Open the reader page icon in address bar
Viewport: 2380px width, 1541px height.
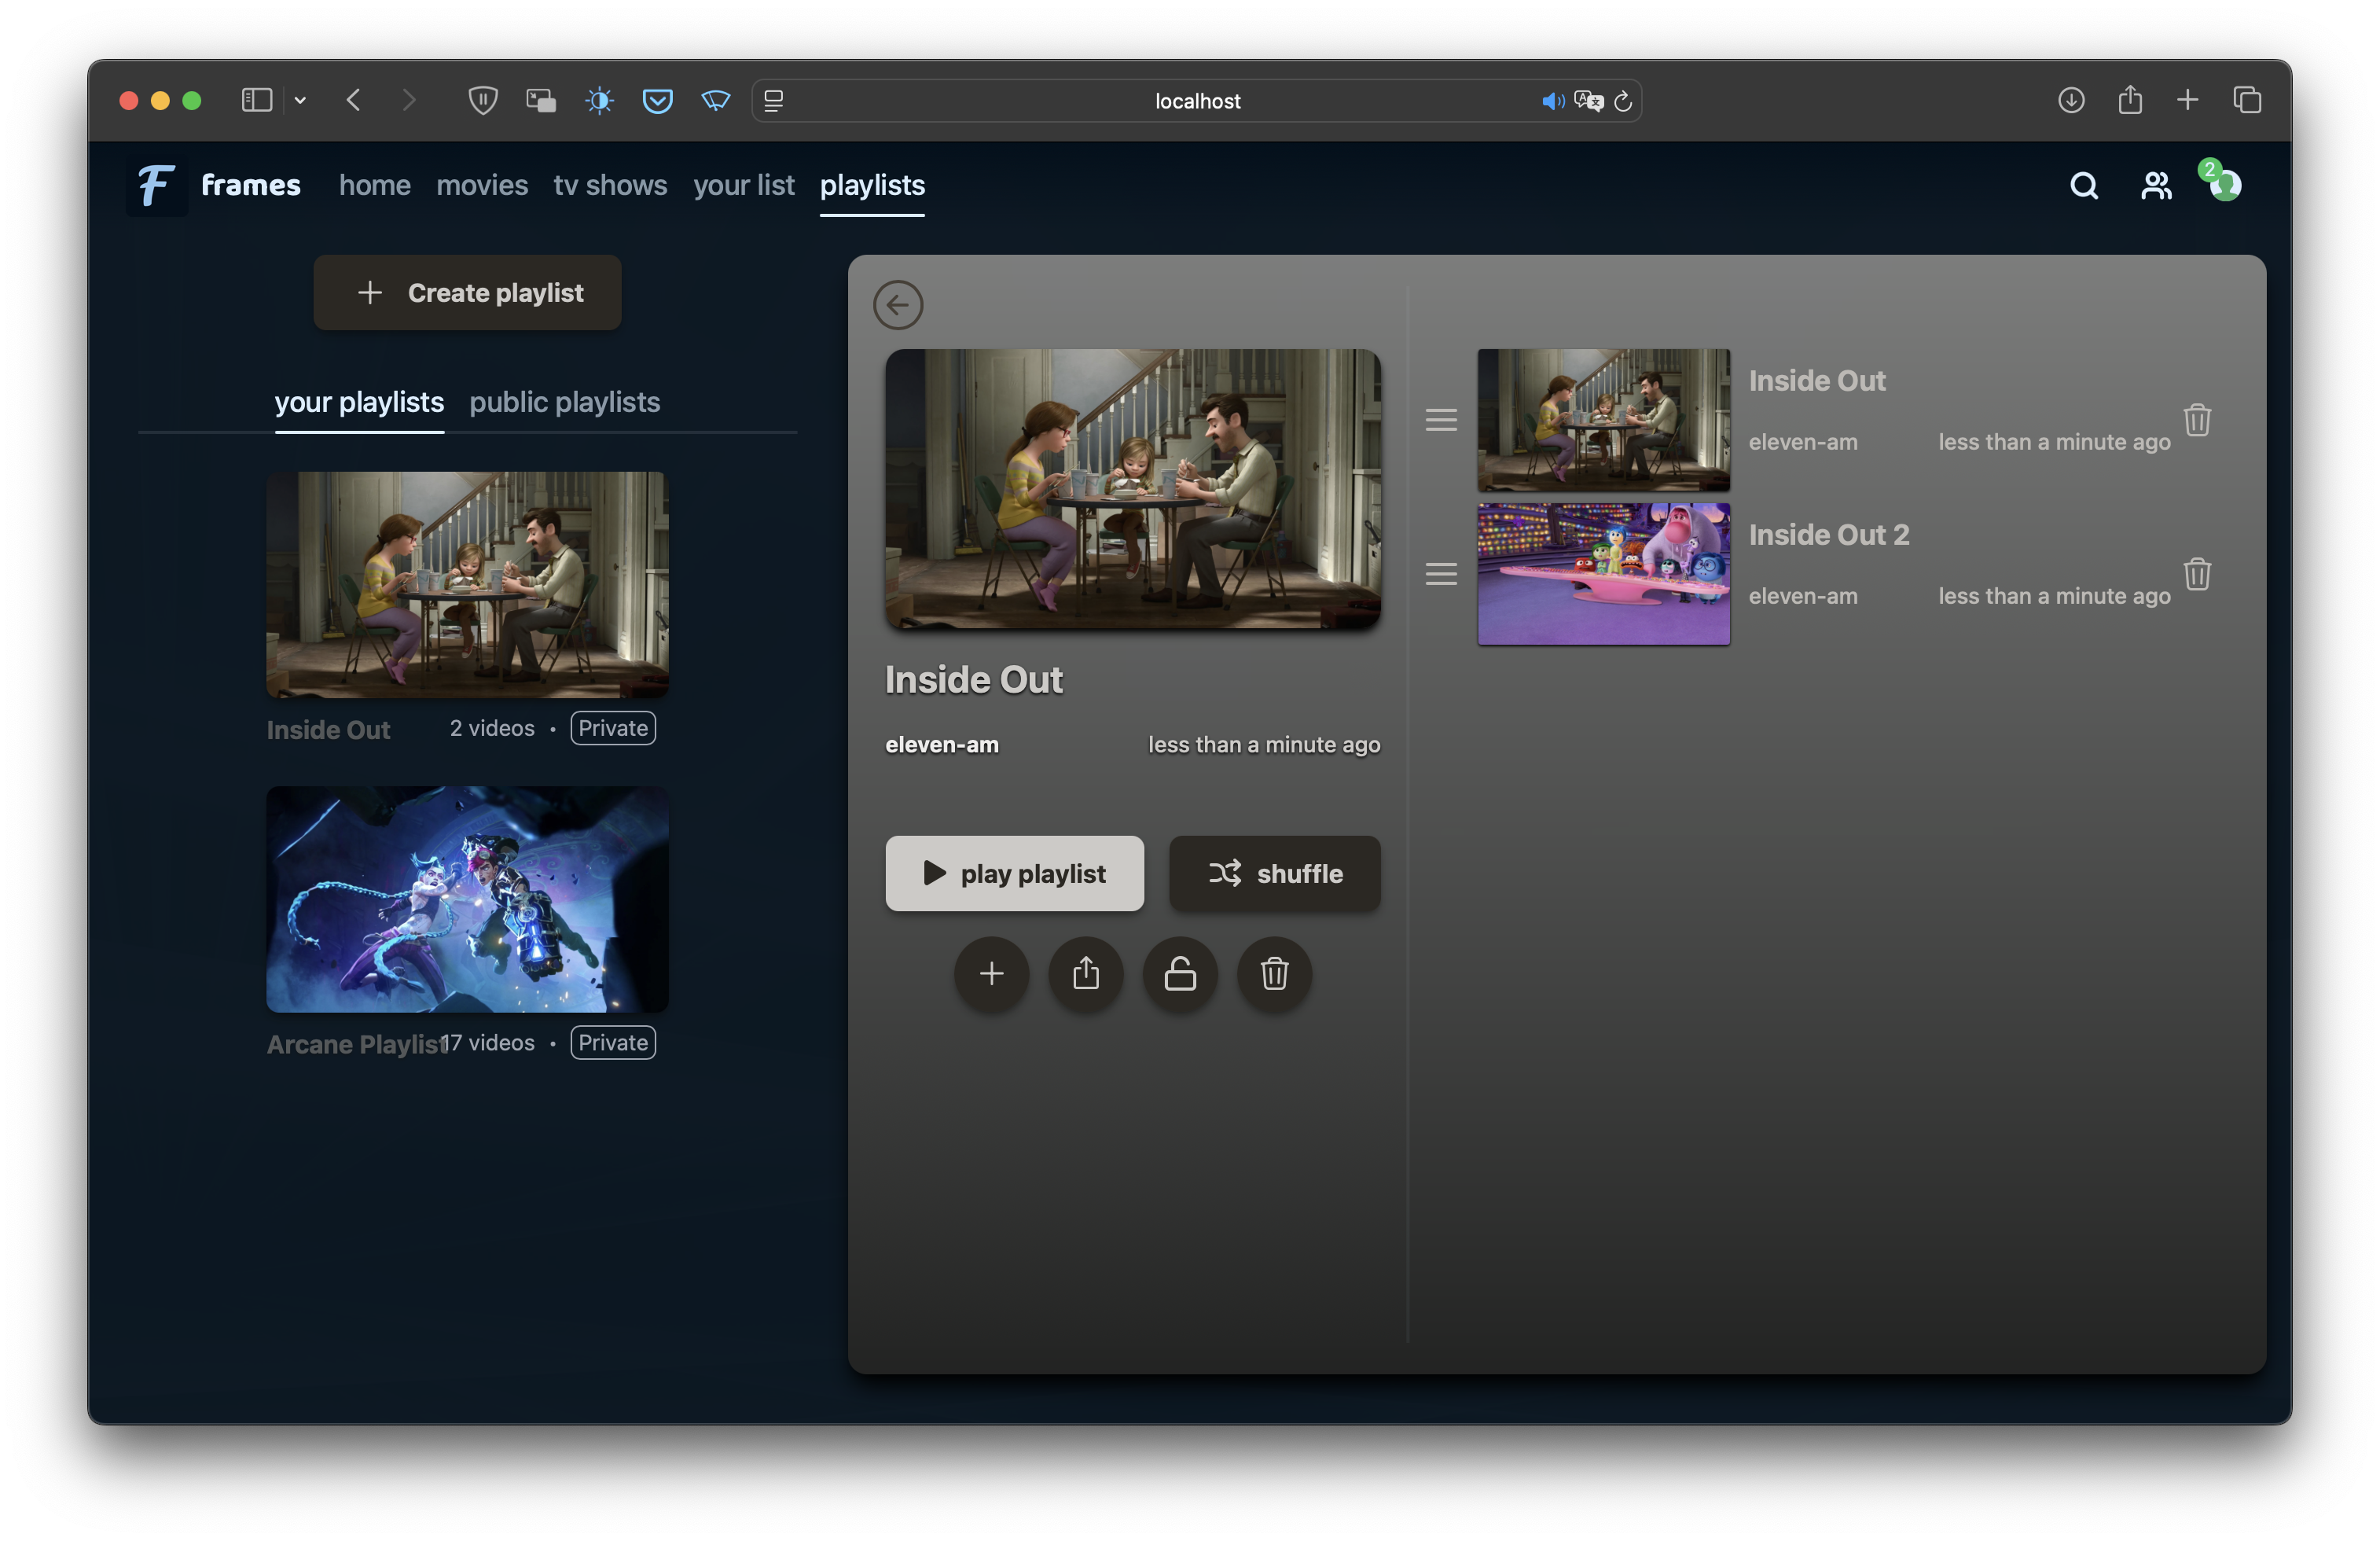(774, 100)
